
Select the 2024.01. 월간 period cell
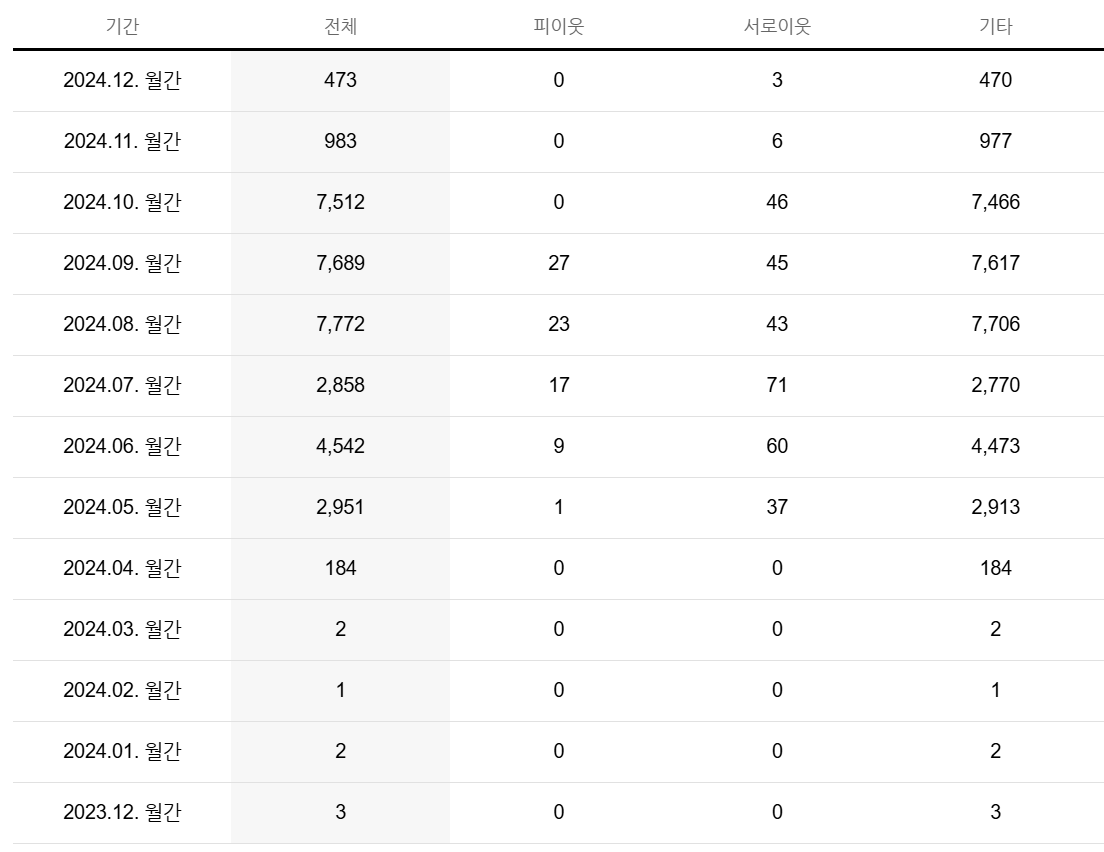(122, 751)
